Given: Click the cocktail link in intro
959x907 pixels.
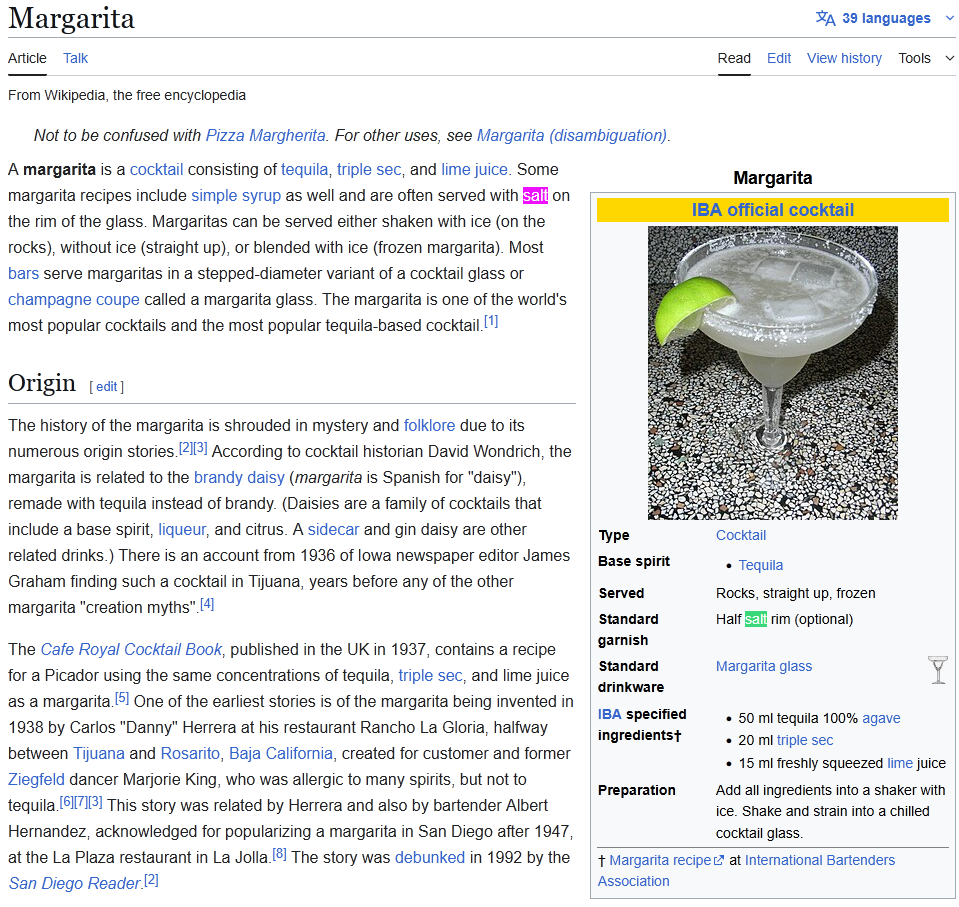Looking at the screenshot, I should click(156, 169).
